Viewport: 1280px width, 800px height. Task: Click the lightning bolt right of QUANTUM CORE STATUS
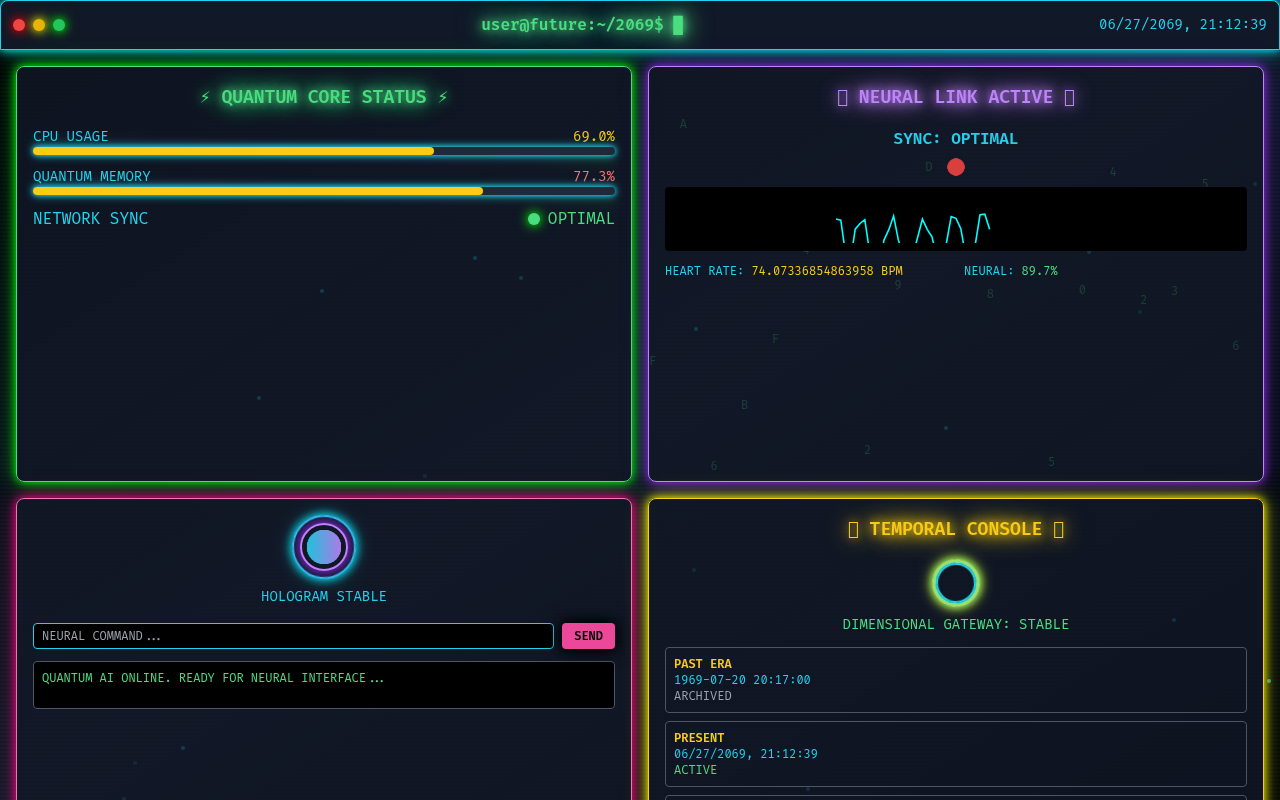[x=442, y=97]
